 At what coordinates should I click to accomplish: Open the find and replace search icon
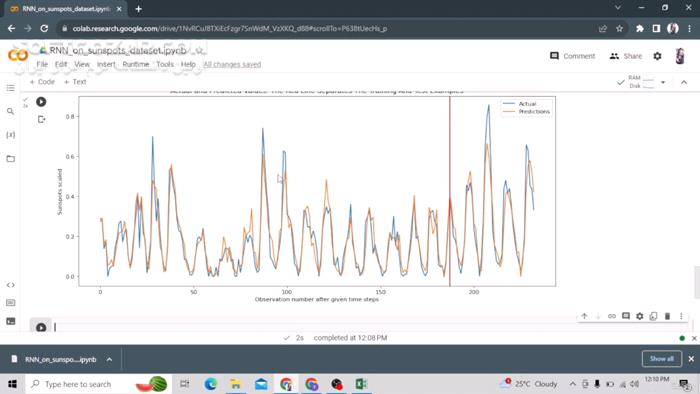pyautogui.click(x=11, y=111)
